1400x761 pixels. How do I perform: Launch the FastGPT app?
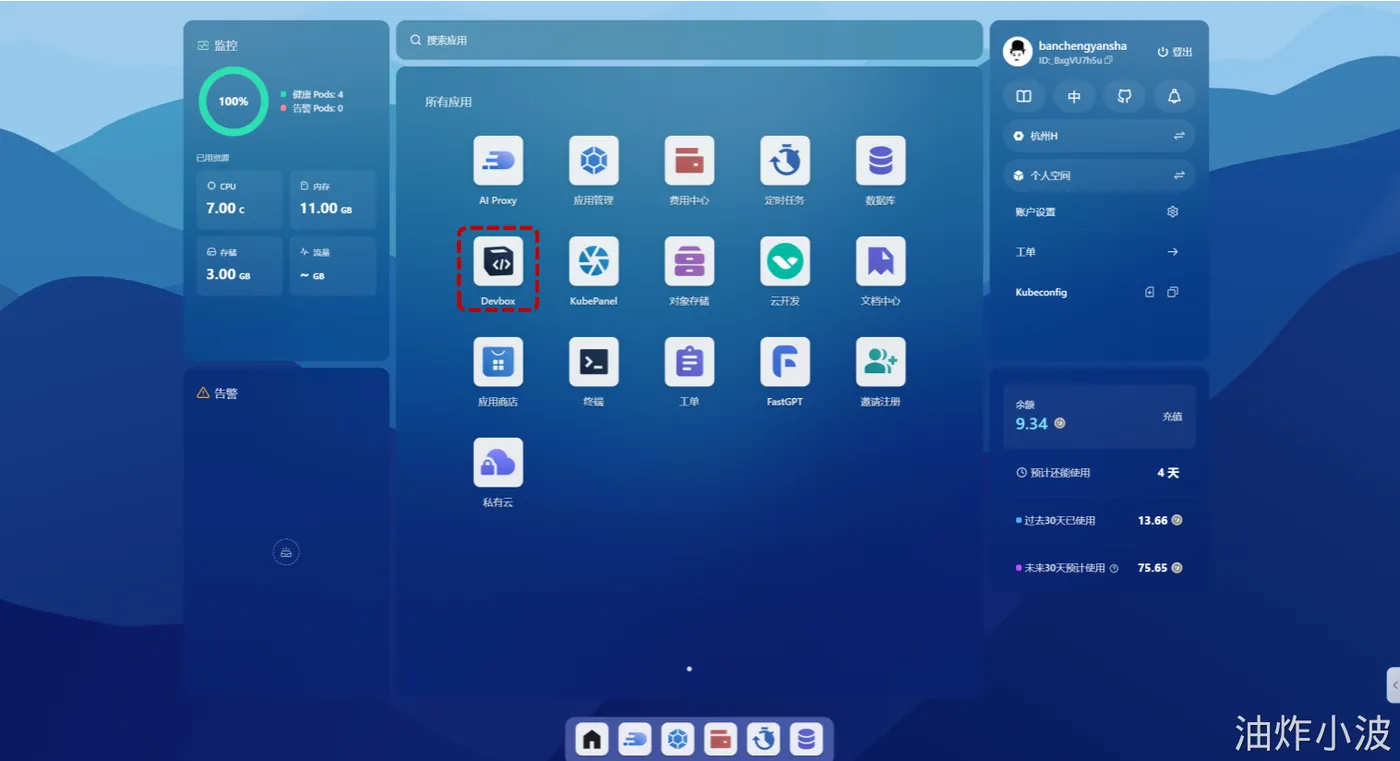coord(785,362)
